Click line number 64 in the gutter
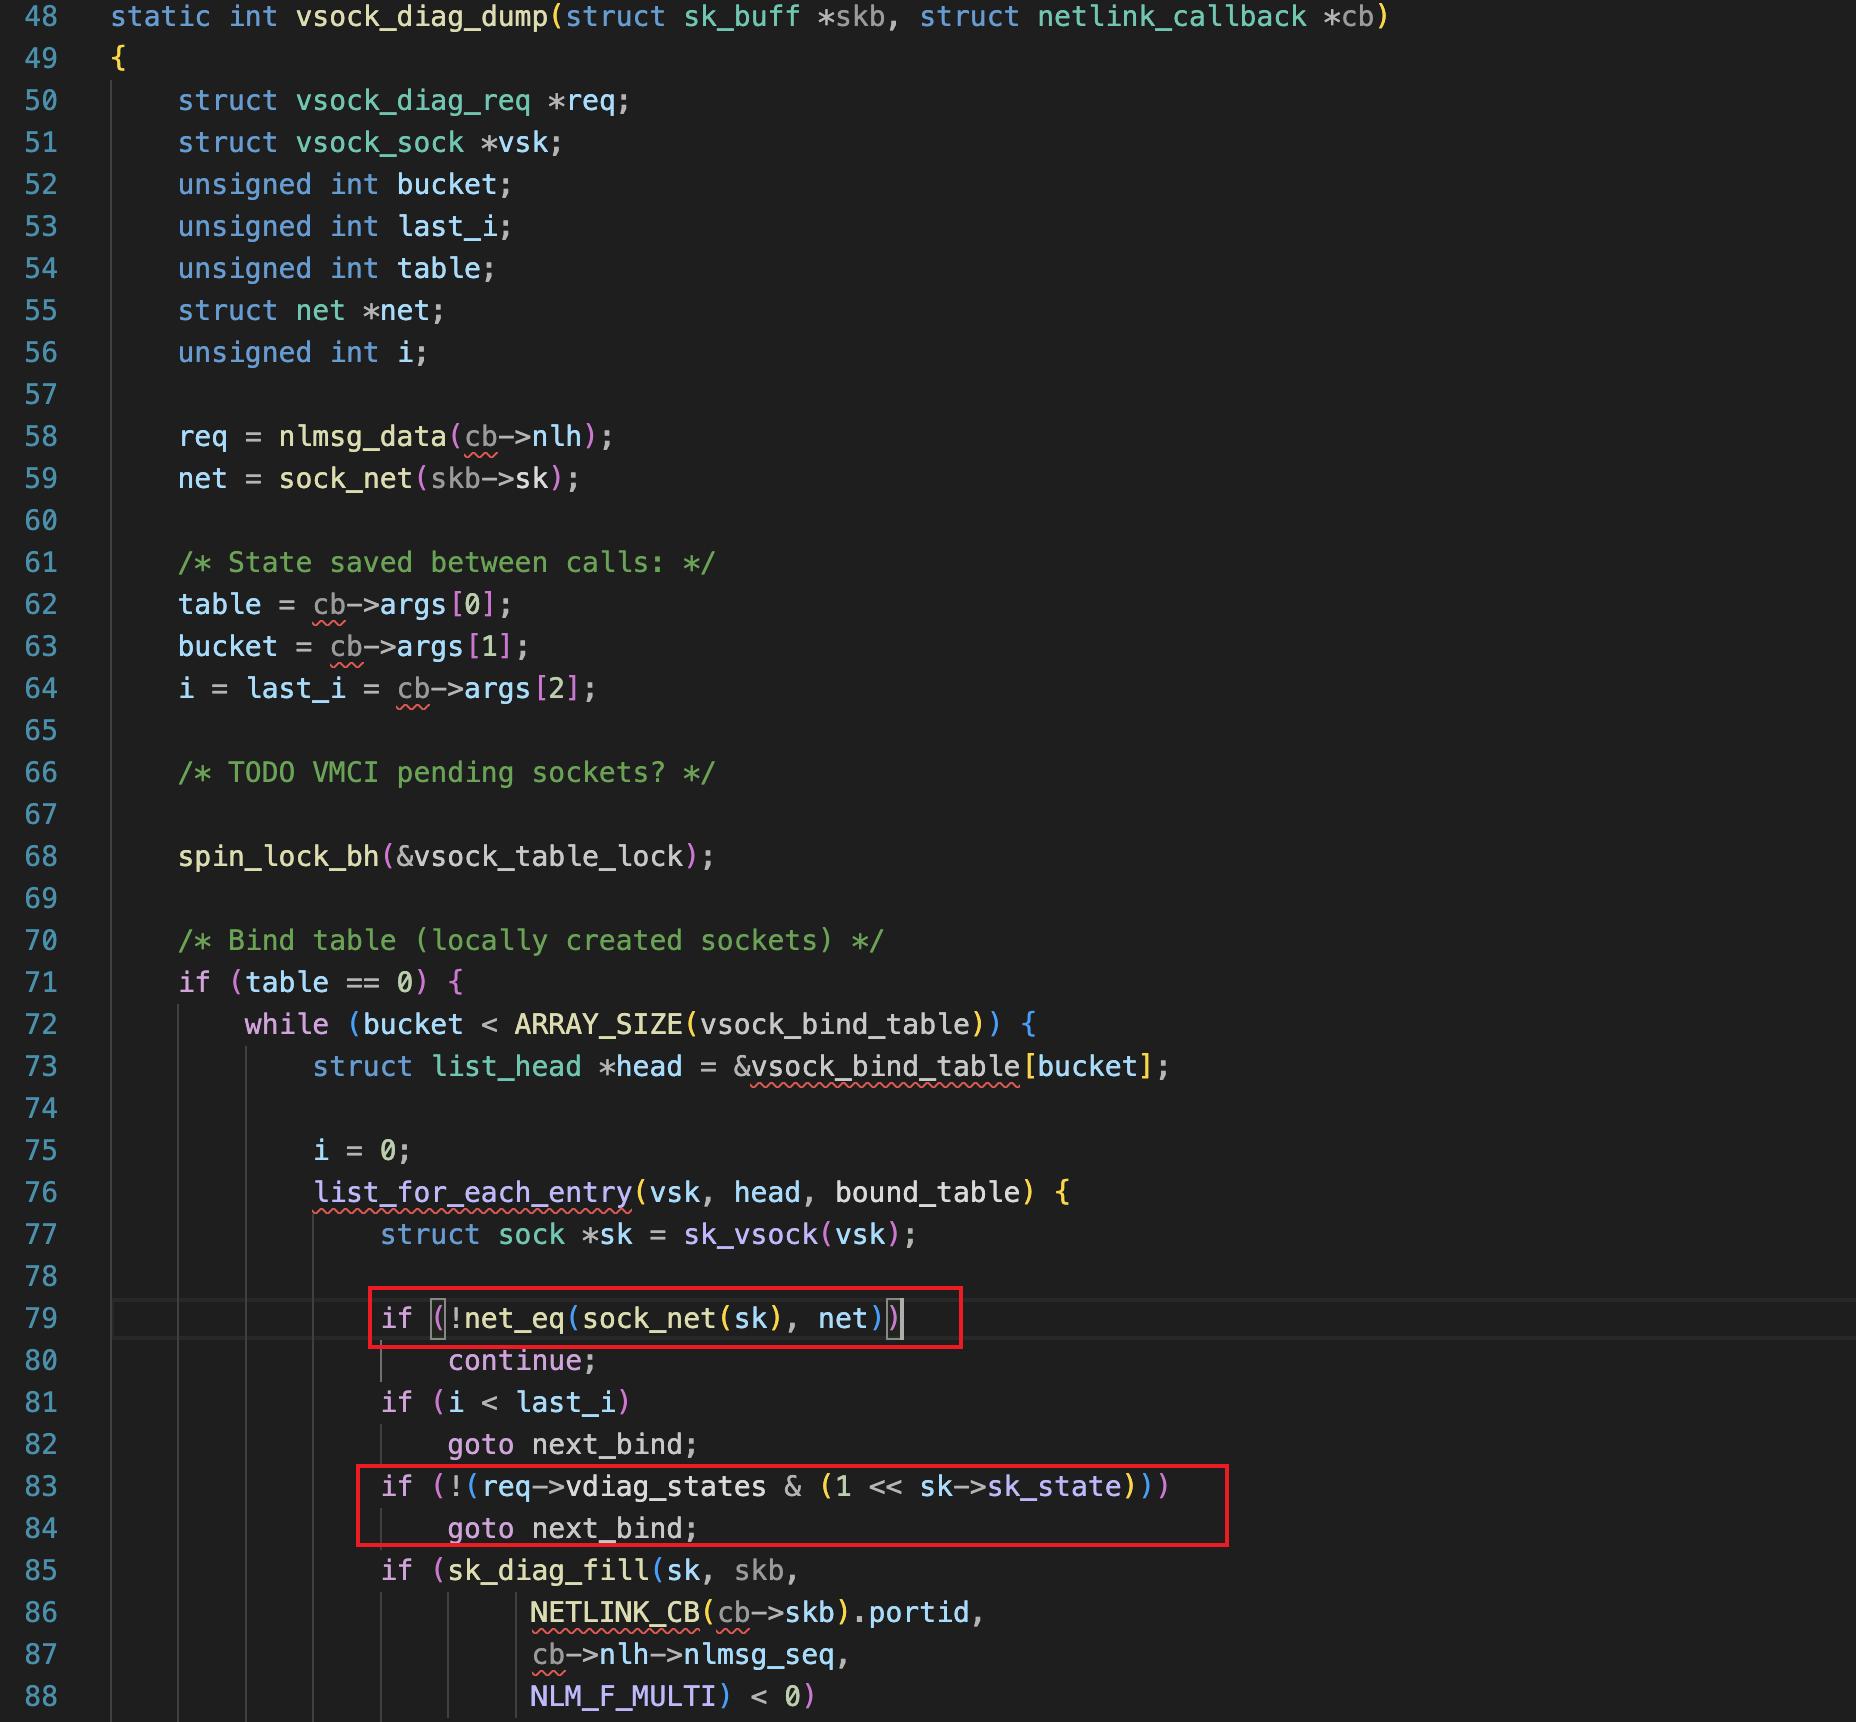The width and height of the screenshot is (1856, 1722). click(x=41, y=688)
